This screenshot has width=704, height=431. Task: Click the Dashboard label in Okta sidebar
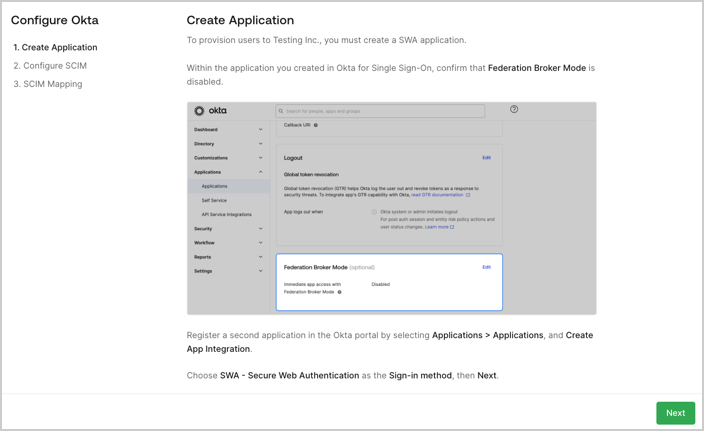206,129
